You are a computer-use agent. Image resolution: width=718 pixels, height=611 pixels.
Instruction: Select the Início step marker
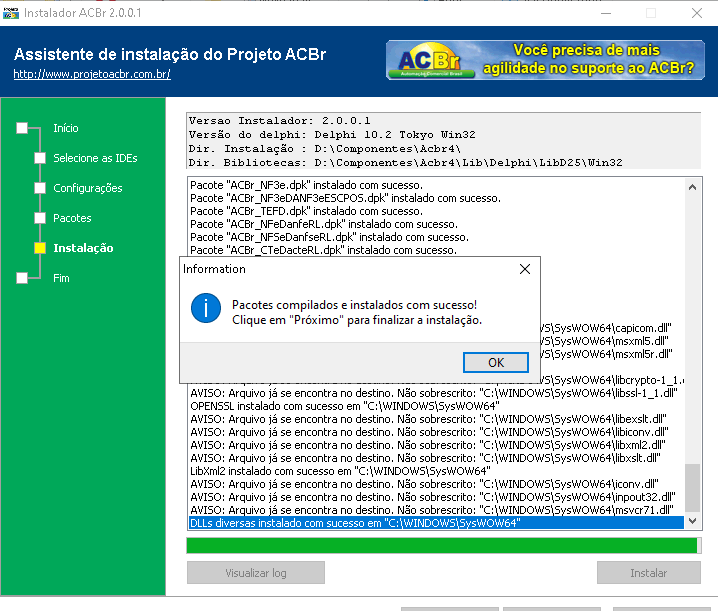click(x=22, y=128)
